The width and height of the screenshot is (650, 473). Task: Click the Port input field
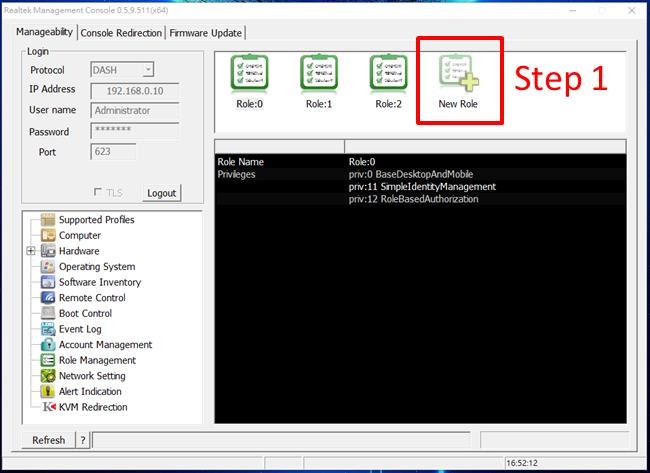[x=113, y=152]
